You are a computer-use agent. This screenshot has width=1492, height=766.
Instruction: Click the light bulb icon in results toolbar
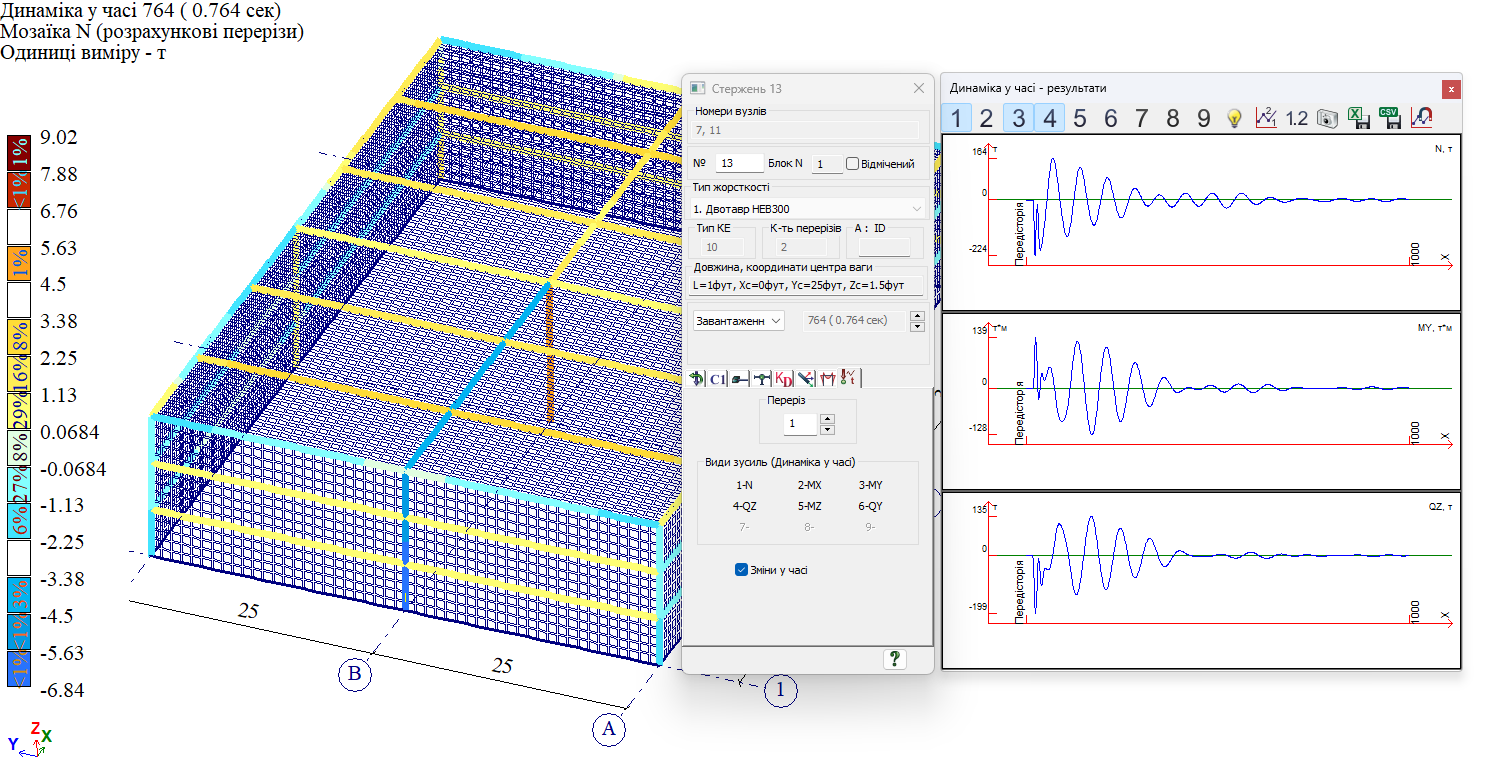pyautogui.click(x=1234, y=118)
